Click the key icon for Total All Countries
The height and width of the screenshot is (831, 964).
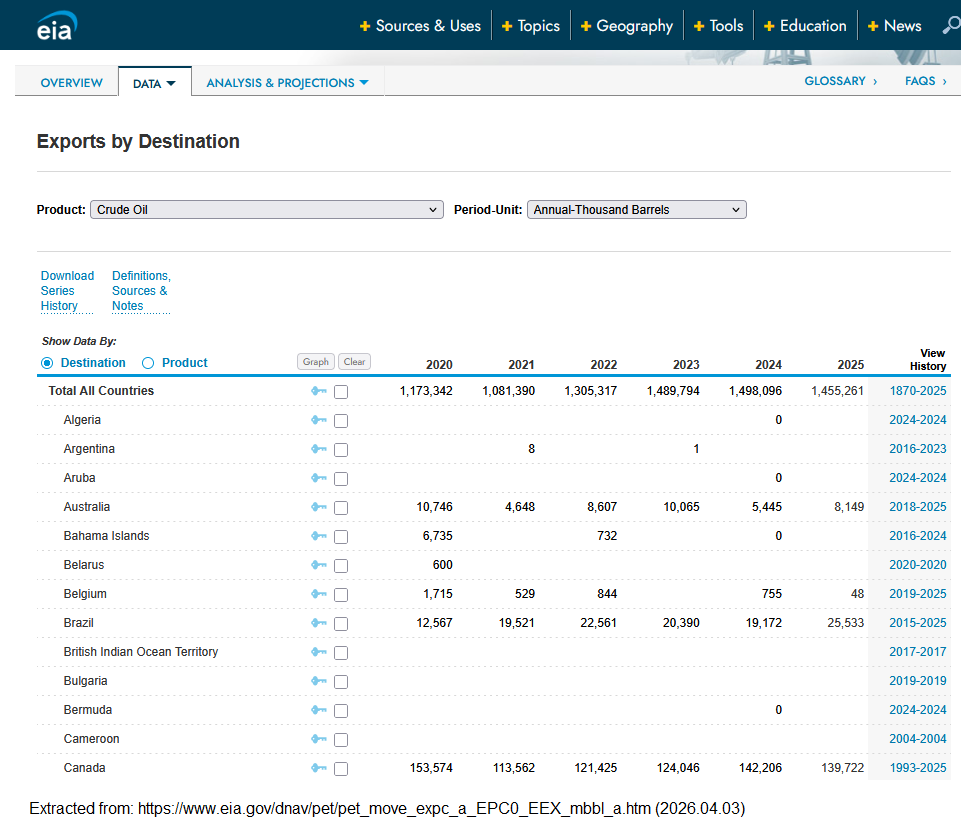319,392
